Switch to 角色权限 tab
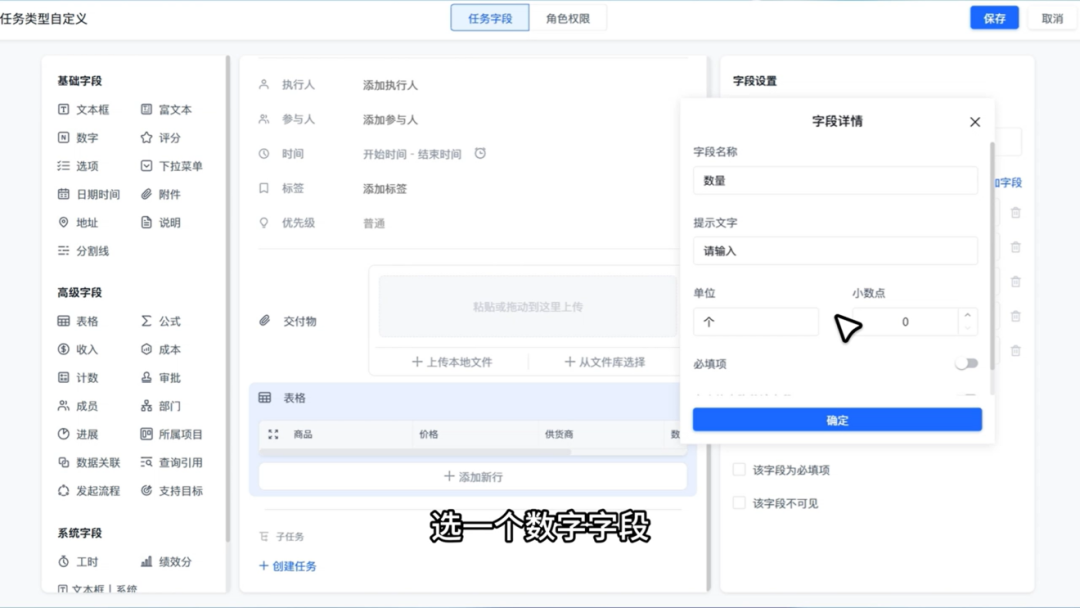Viewport: 1080px width, 608px height. [x=568, y=19]
